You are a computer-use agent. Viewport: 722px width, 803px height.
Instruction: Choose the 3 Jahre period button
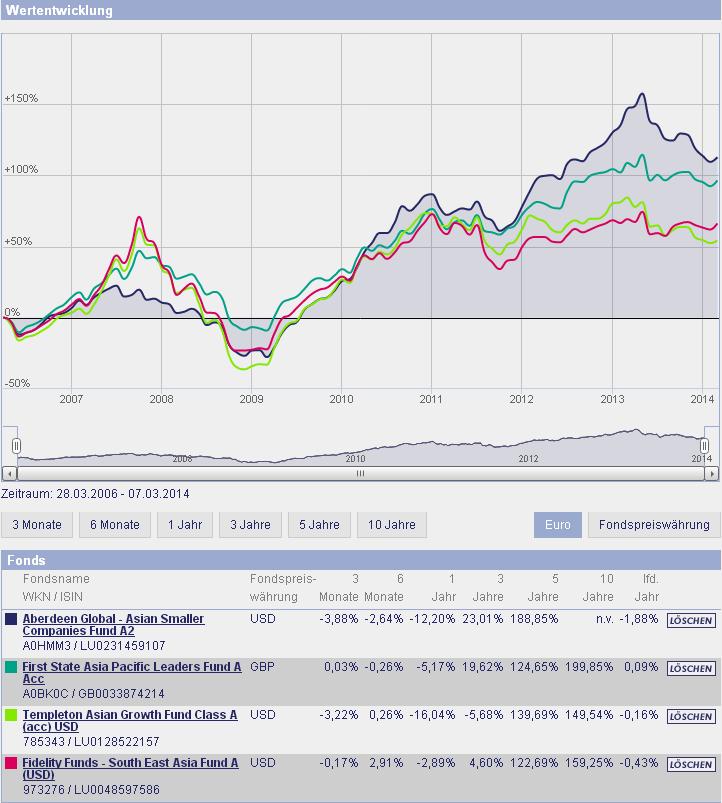click(250, 525)
